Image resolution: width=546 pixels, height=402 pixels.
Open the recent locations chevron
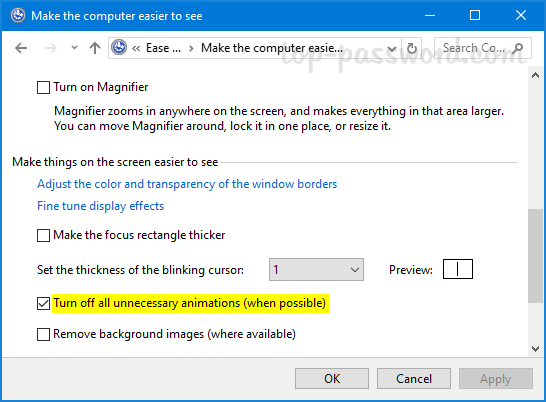(x=74, y=47)
